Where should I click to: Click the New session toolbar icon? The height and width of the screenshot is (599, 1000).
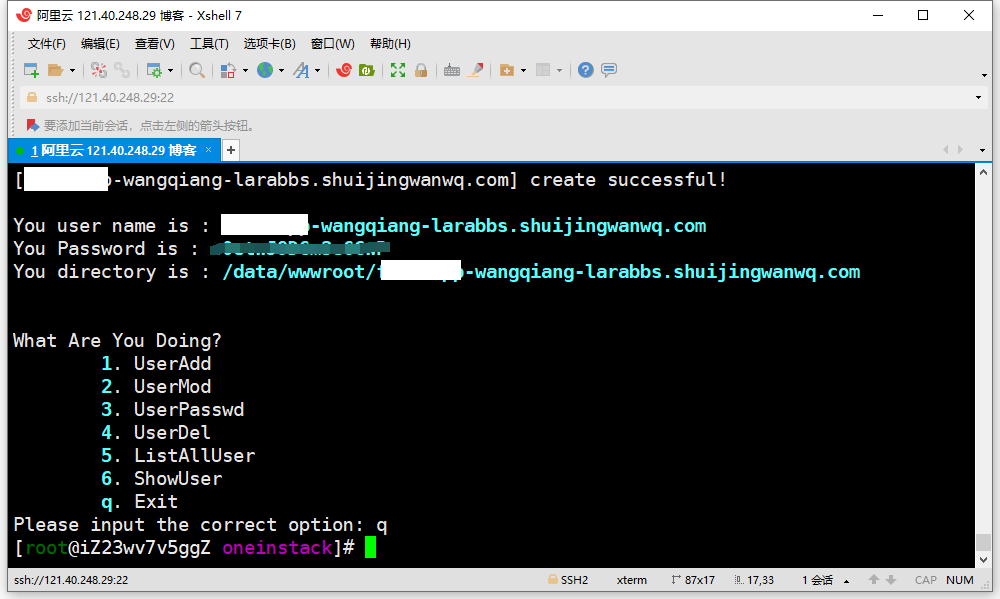tap(31, 70)
